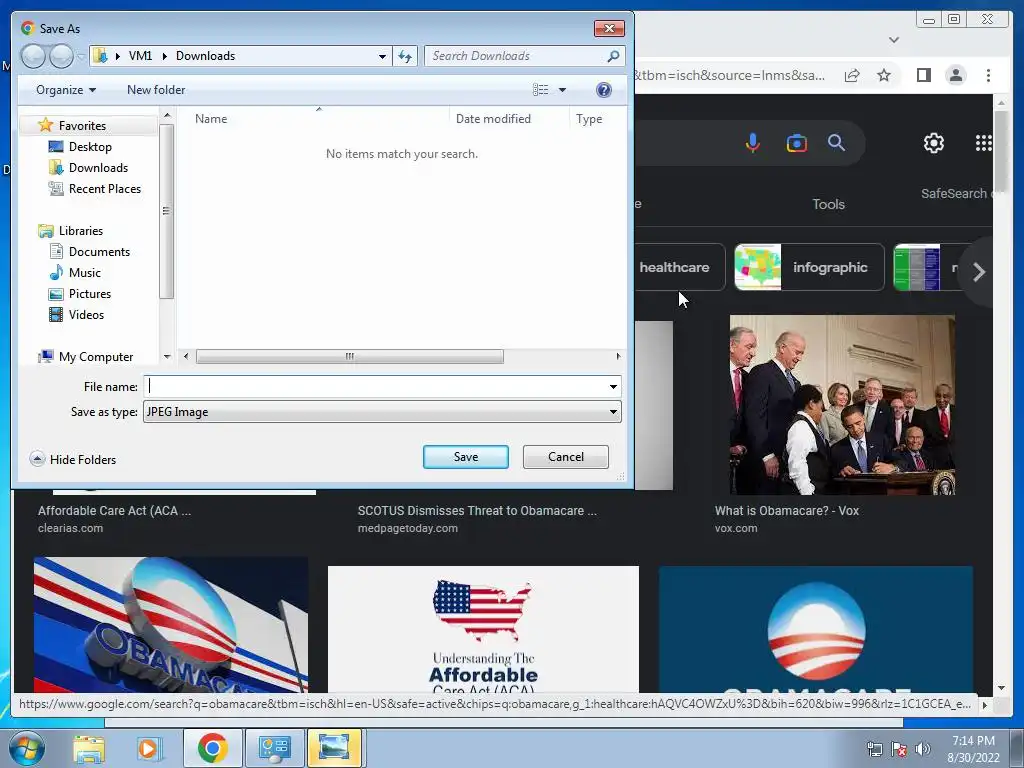Image resolution: width=1024 pixels, height=768 pixels.
Task: Change the file view layout icon
Action: pyautogui.click(x=540, y=89)
